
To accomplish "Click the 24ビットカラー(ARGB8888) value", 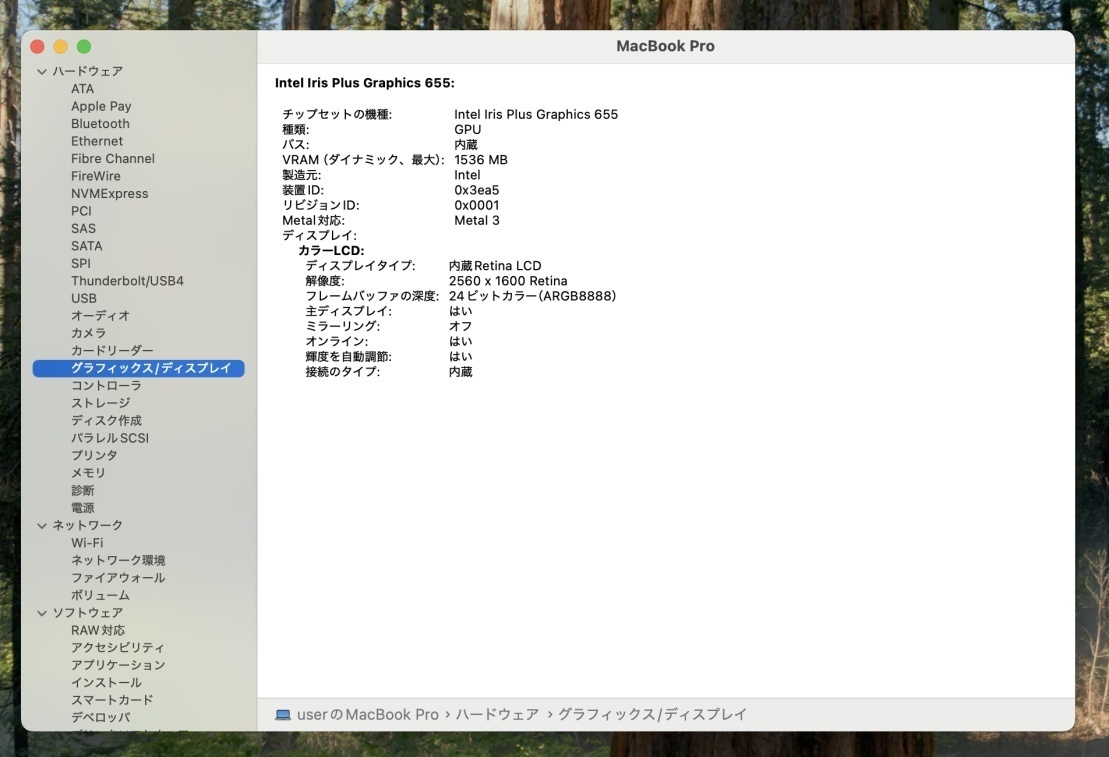I will pyautogui.click(x=533, y=296).
